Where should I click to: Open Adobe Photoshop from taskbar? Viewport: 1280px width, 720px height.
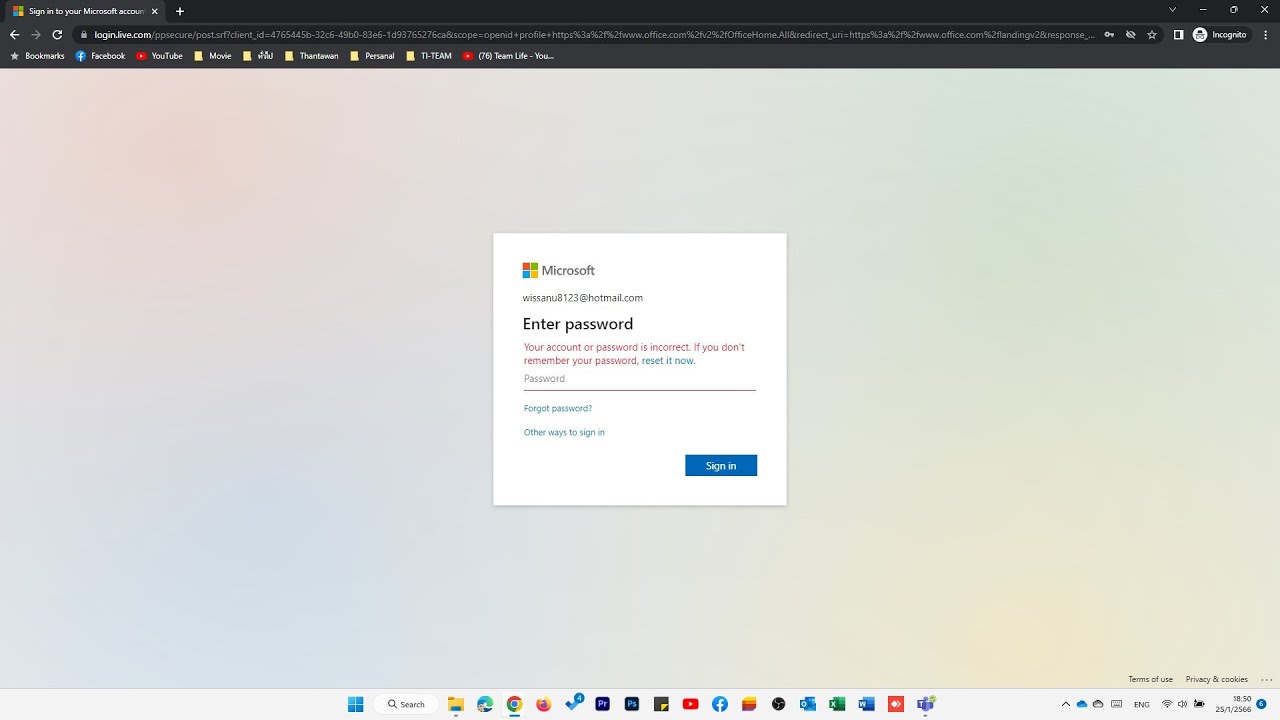tap(632, 704)
